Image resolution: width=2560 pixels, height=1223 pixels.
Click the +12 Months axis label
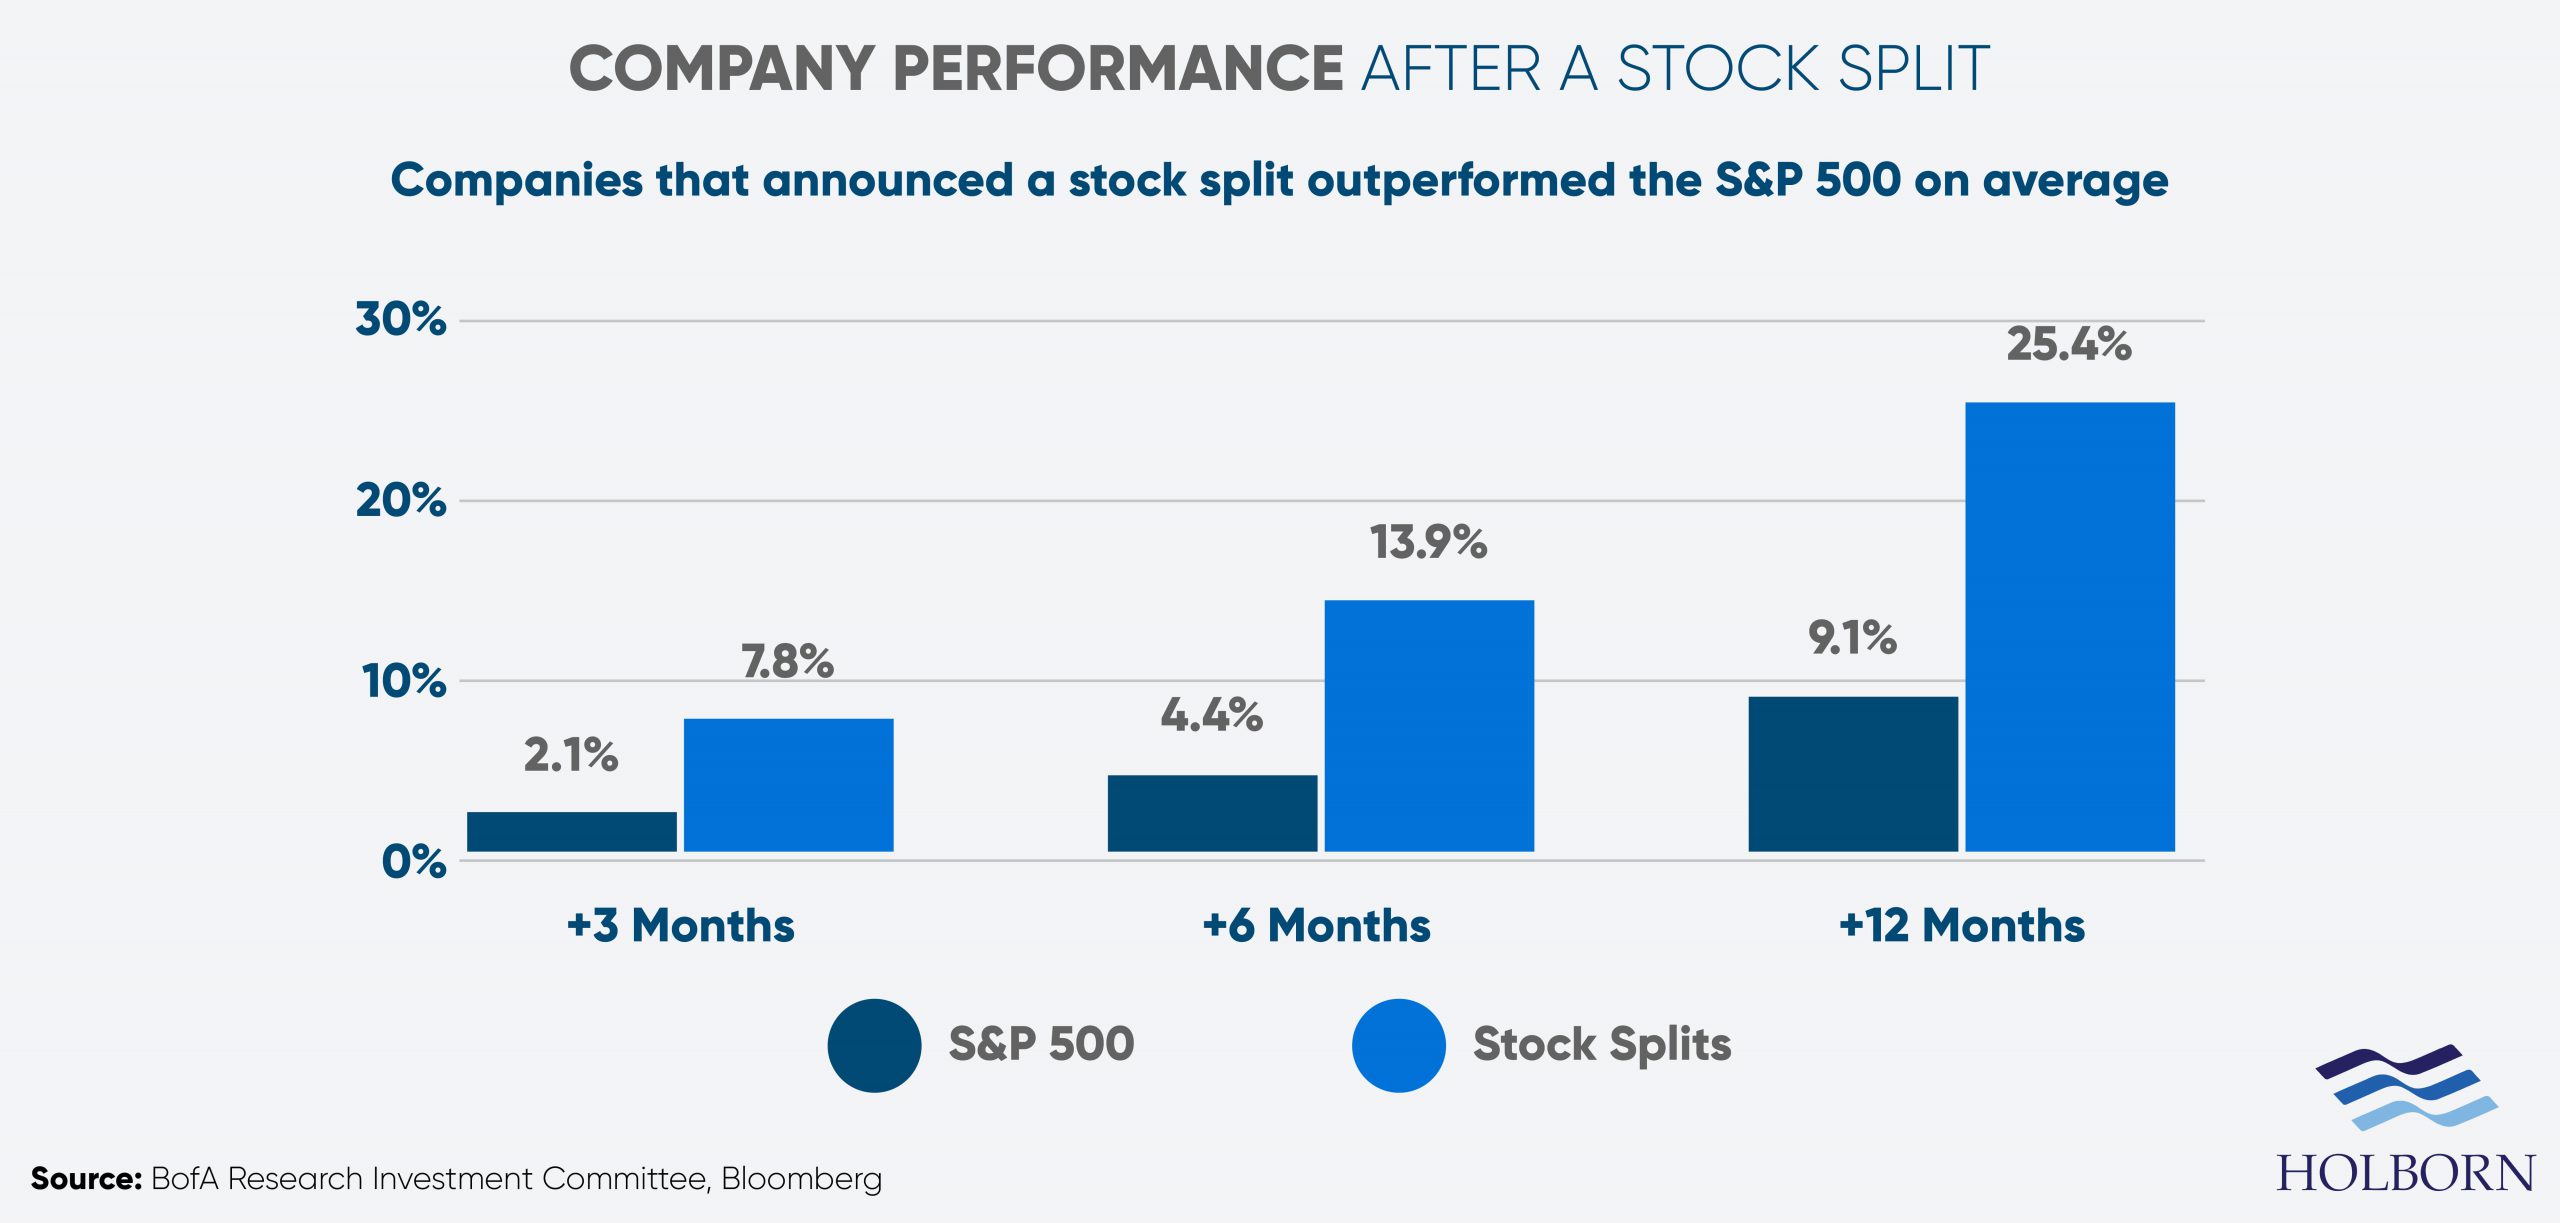[1961, 925]
